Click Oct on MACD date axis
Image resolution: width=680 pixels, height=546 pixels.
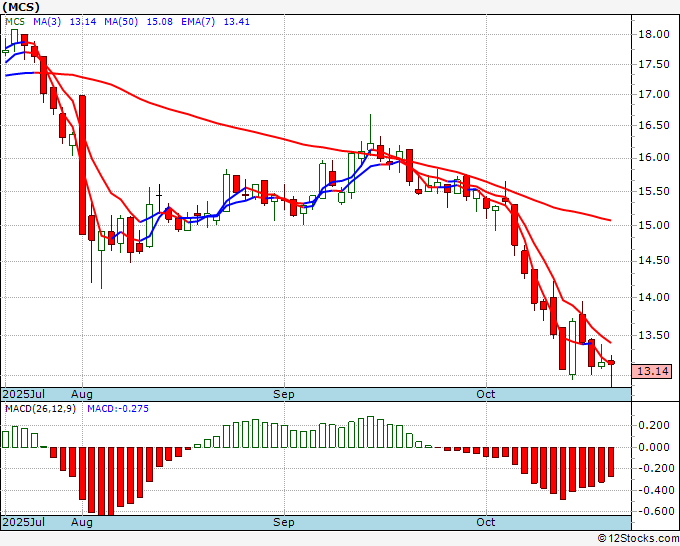coord(485,522)
